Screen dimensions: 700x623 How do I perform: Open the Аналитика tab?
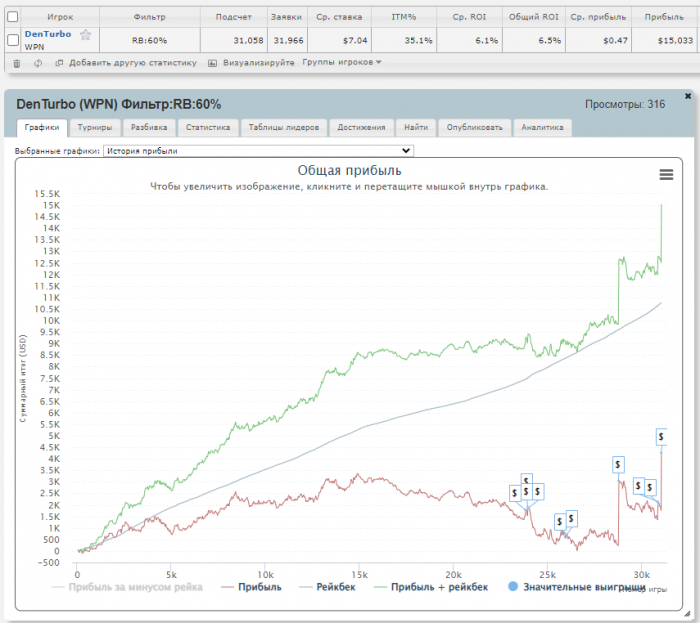[542, 128]
